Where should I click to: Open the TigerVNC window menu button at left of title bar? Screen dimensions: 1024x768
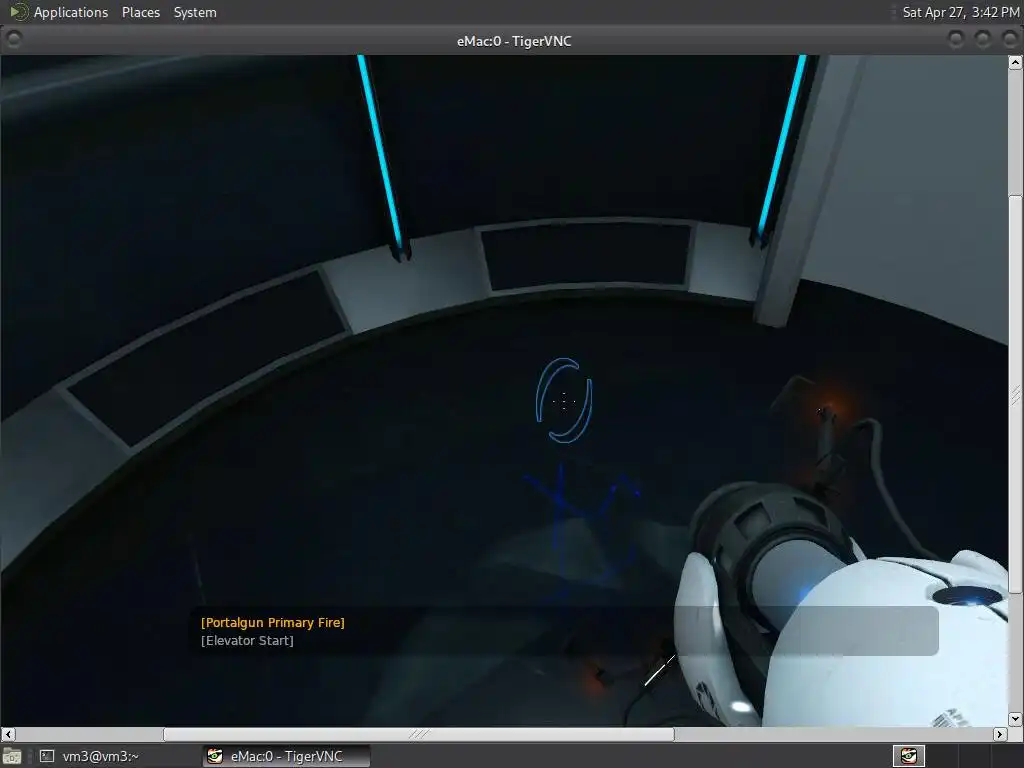point(14,40)
